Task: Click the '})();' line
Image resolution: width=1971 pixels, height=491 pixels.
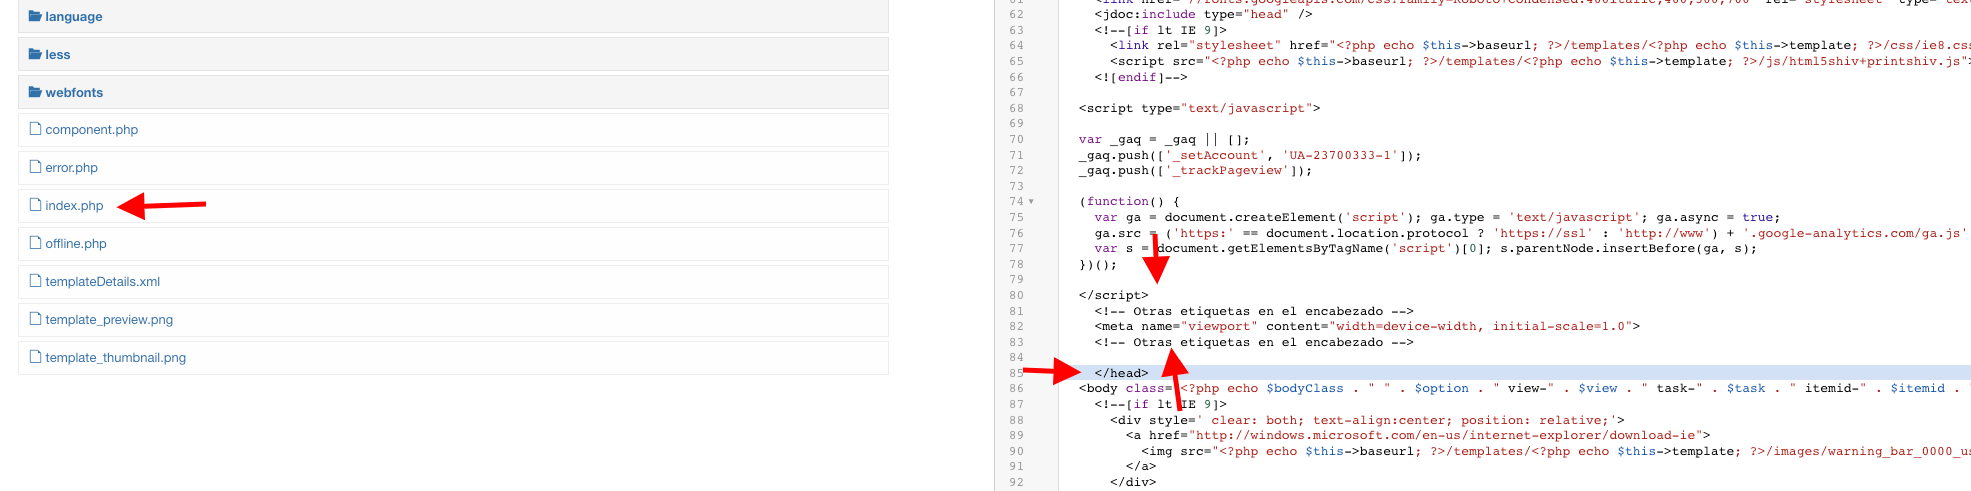Action: point(1098,264)
